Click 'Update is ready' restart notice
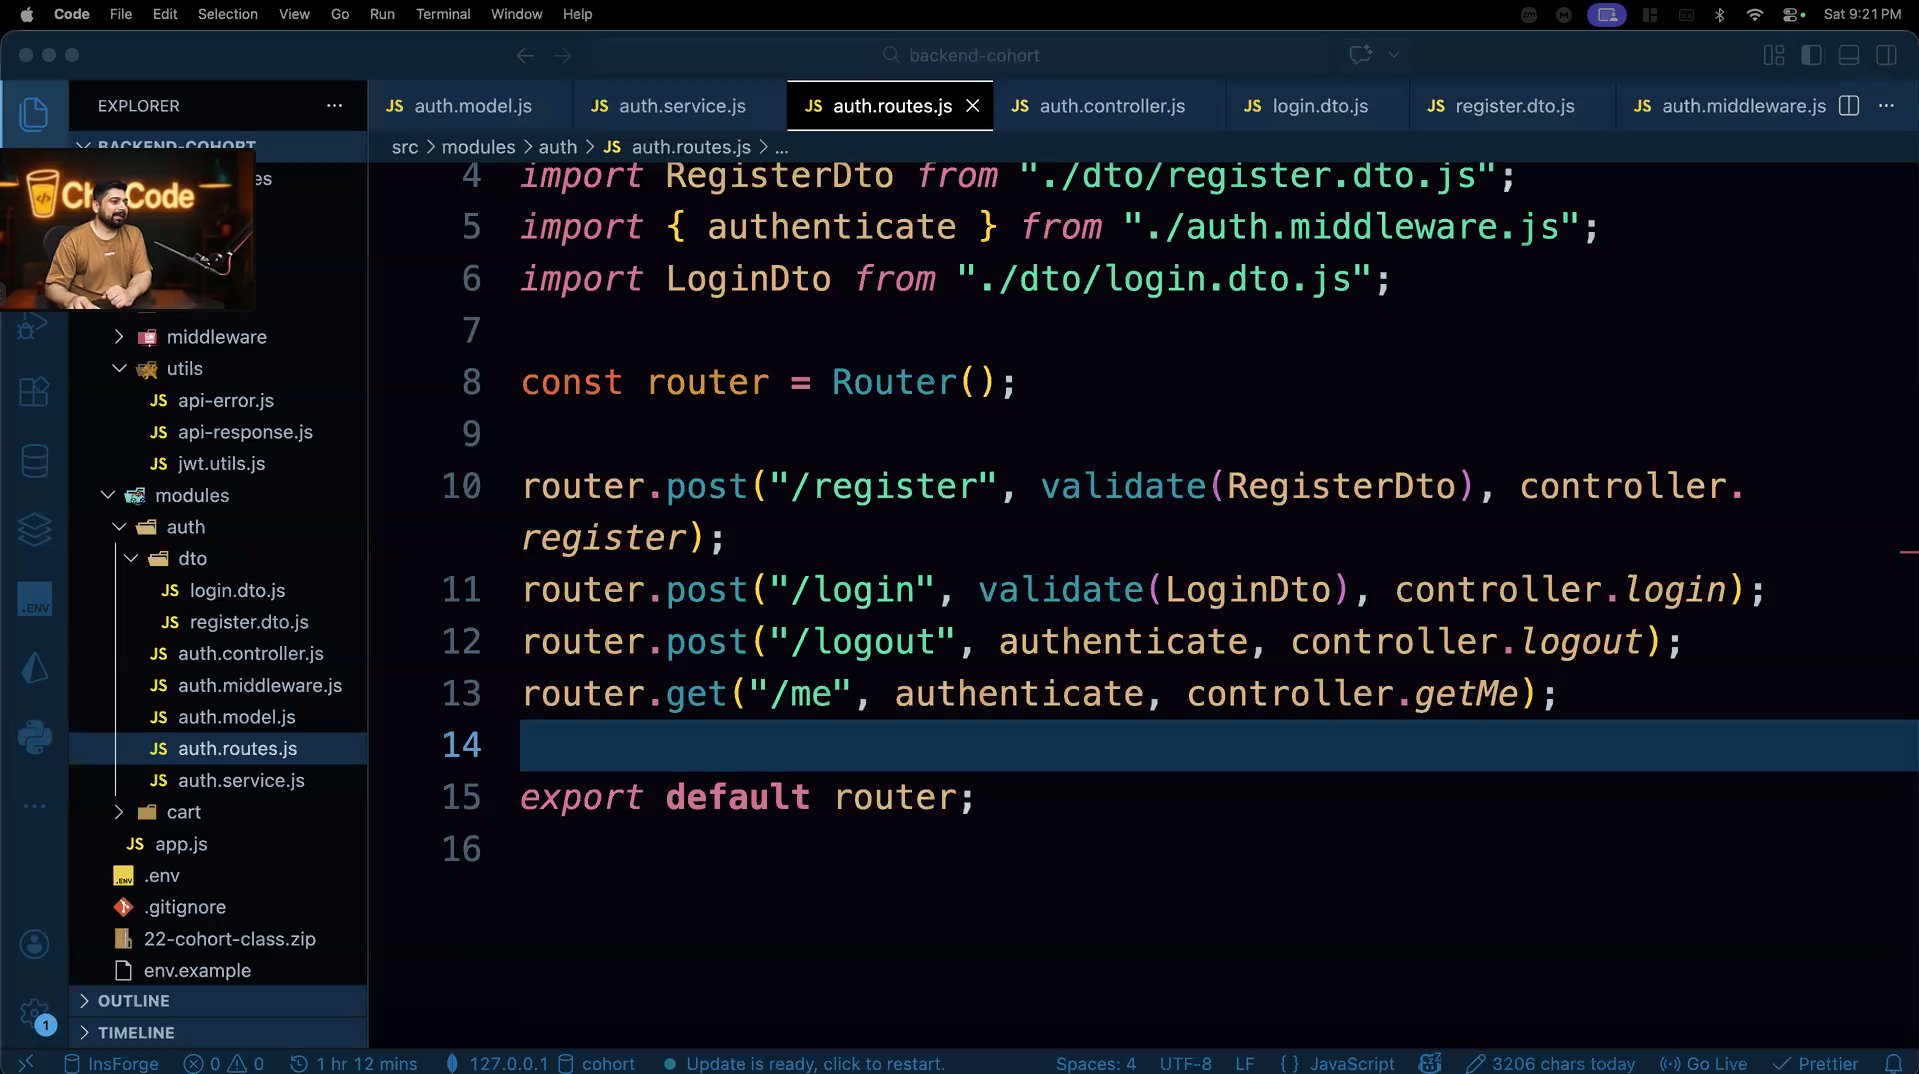 point(814,1063)
